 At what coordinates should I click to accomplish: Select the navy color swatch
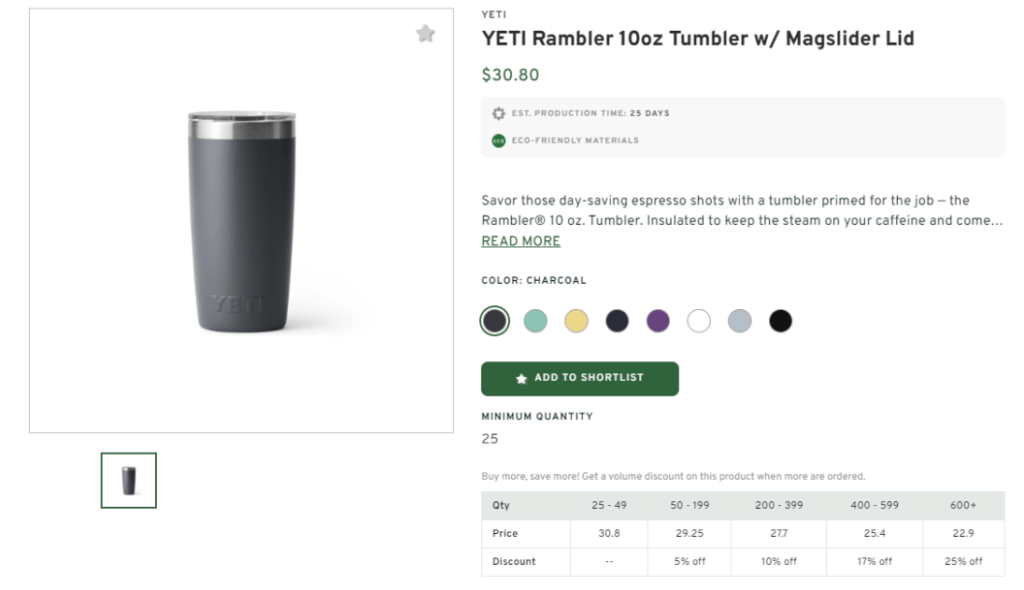(x=617, y=320)
